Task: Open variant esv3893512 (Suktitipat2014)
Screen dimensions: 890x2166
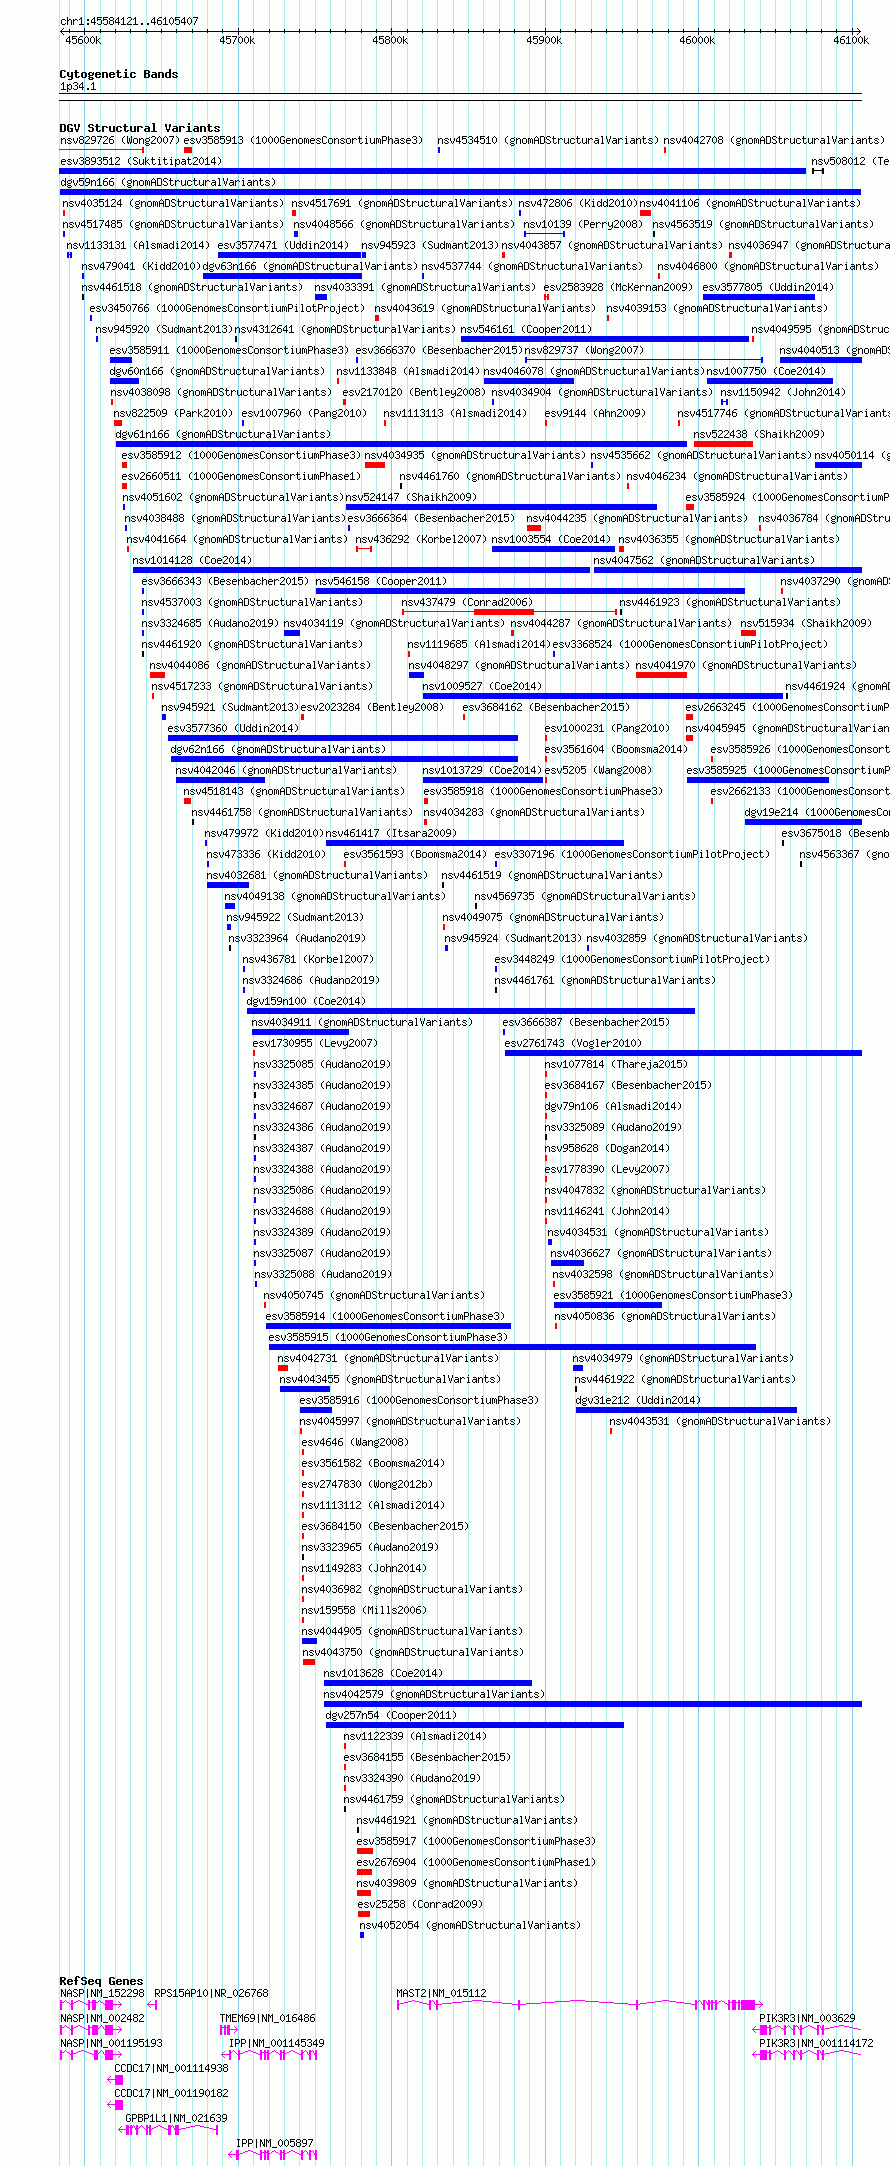Action: coord(141,161)
